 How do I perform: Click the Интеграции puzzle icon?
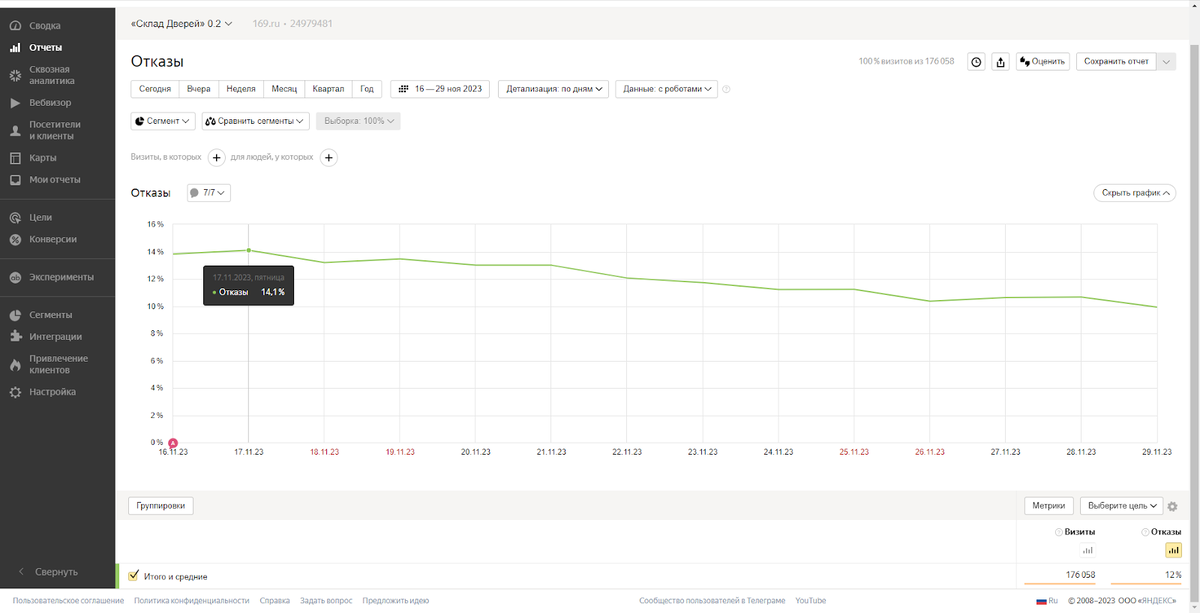pos(15,337)
